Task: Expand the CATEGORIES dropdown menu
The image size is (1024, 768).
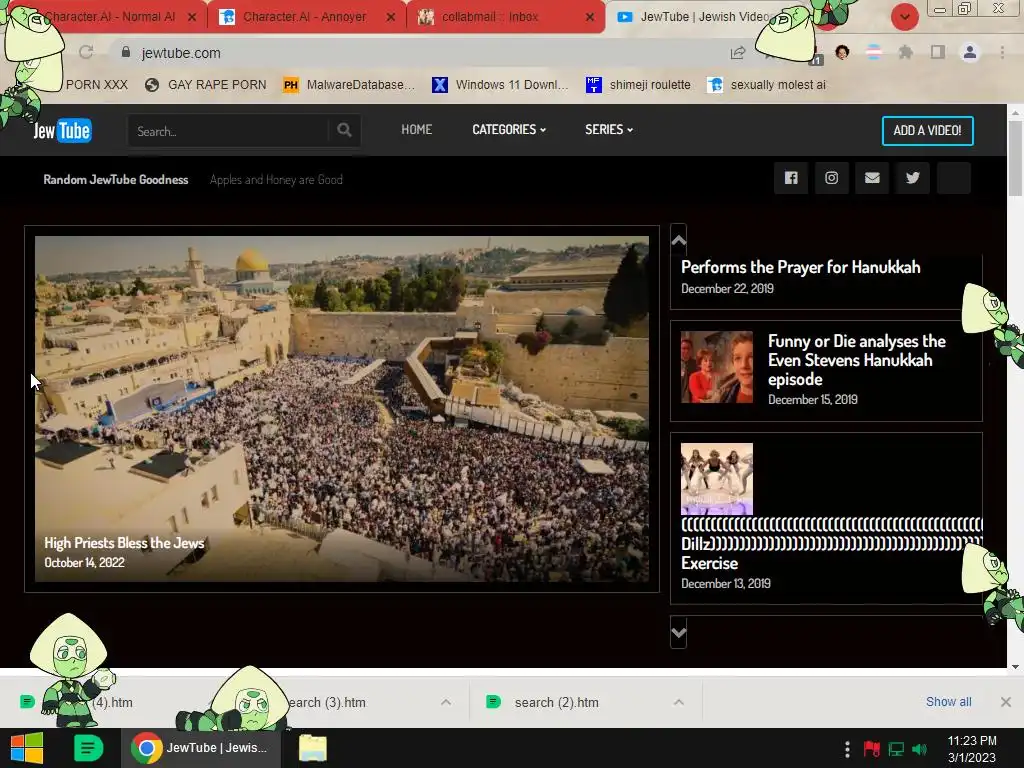Action: 509,129
